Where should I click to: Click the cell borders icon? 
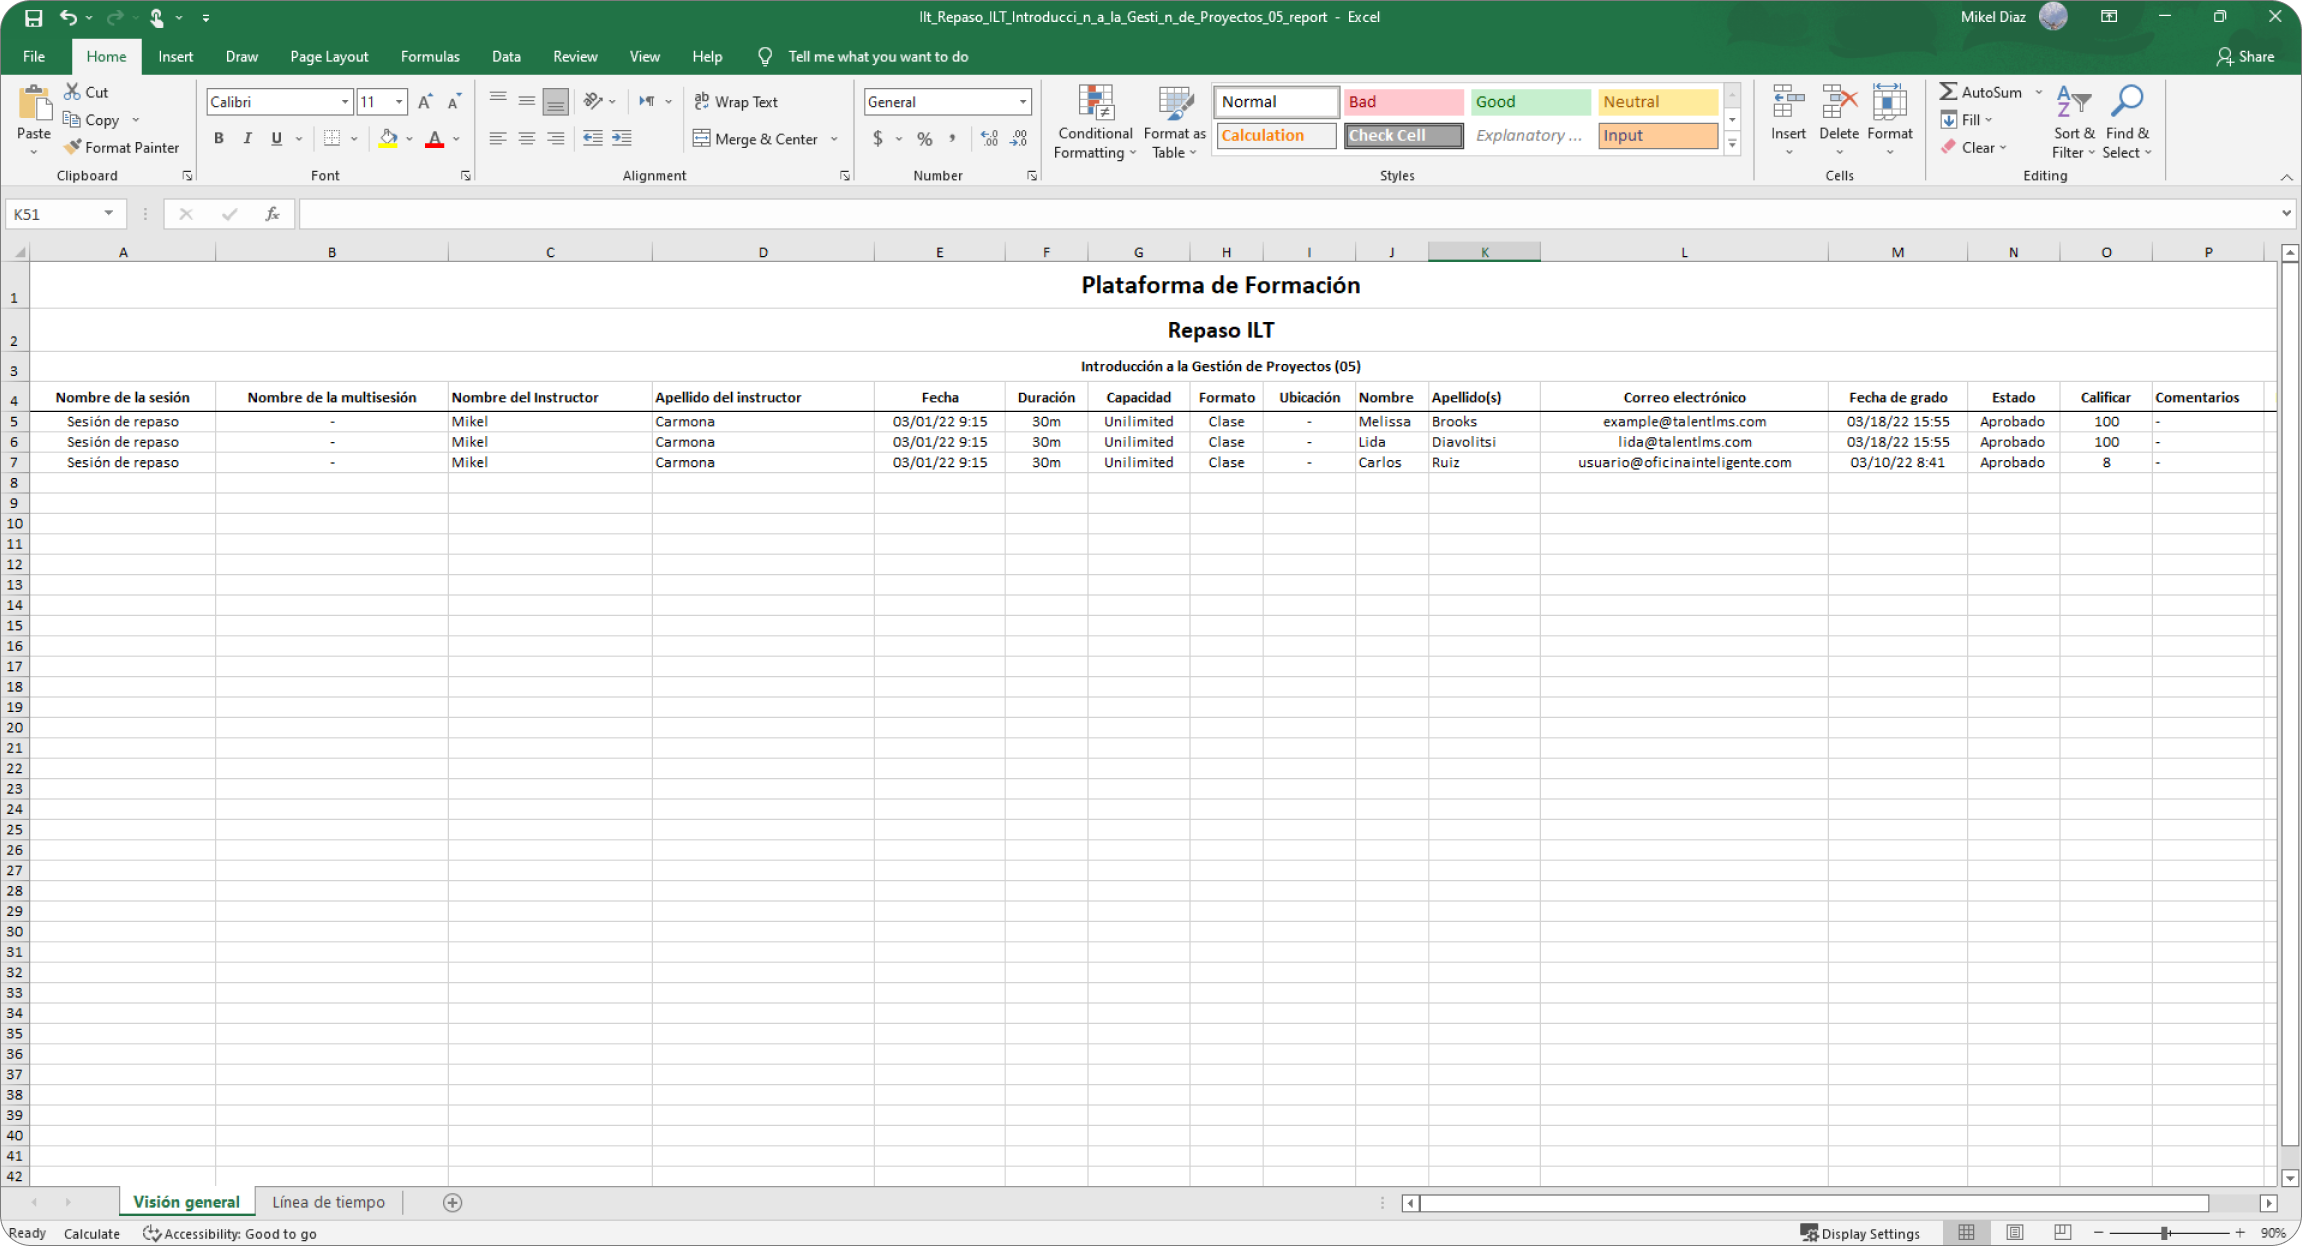pyautogui.click(x=332, y=138)
